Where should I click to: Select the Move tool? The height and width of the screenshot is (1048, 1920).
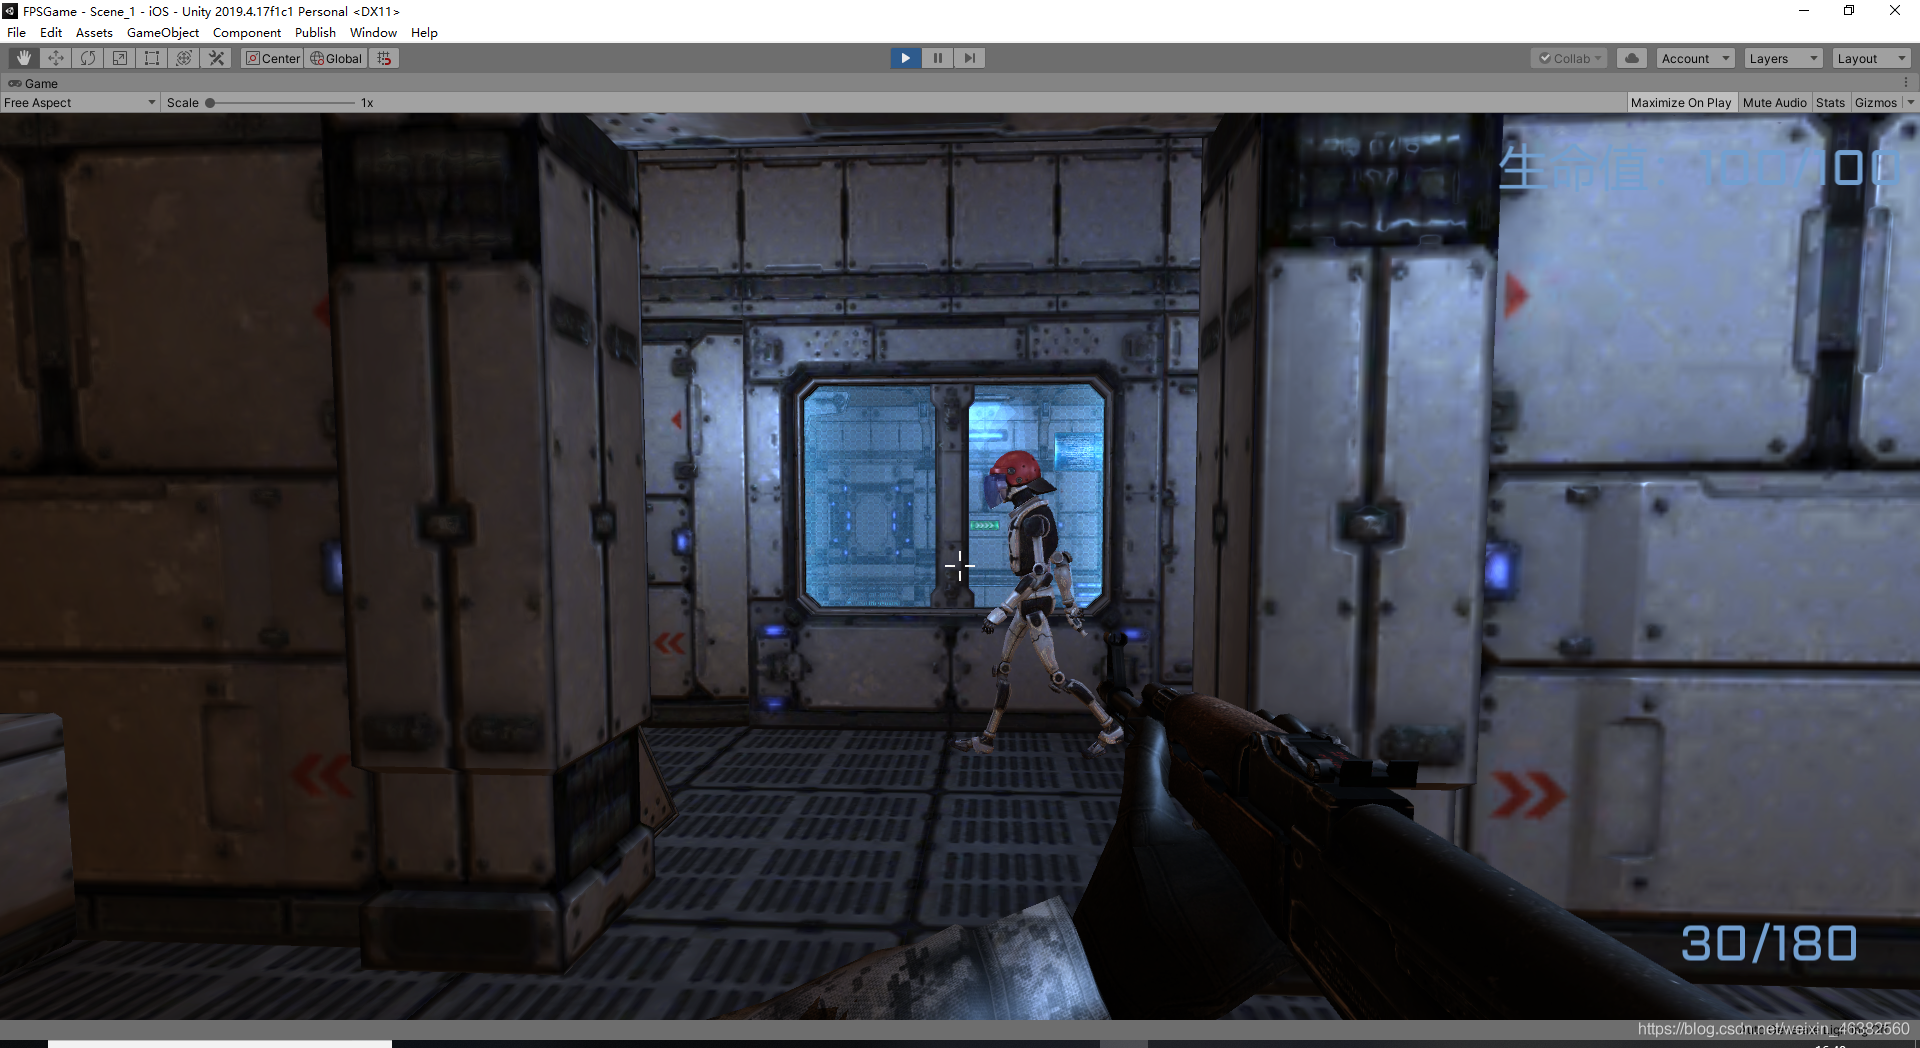tap(56, 58)
